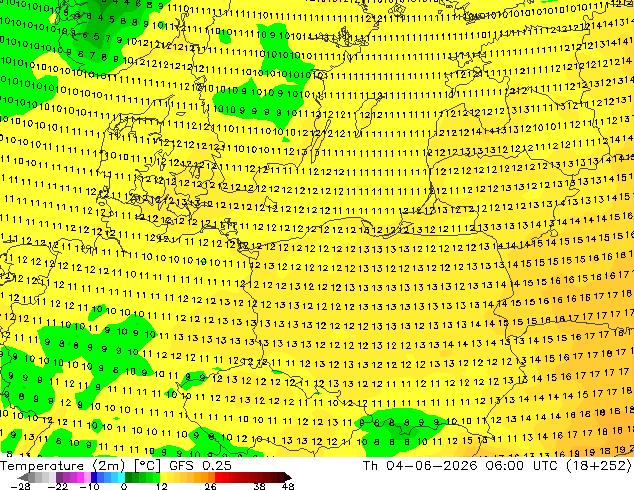Click the "12" legend scale value
The width and height of the screenshot is (634, 490).
[x=162, y=486]
